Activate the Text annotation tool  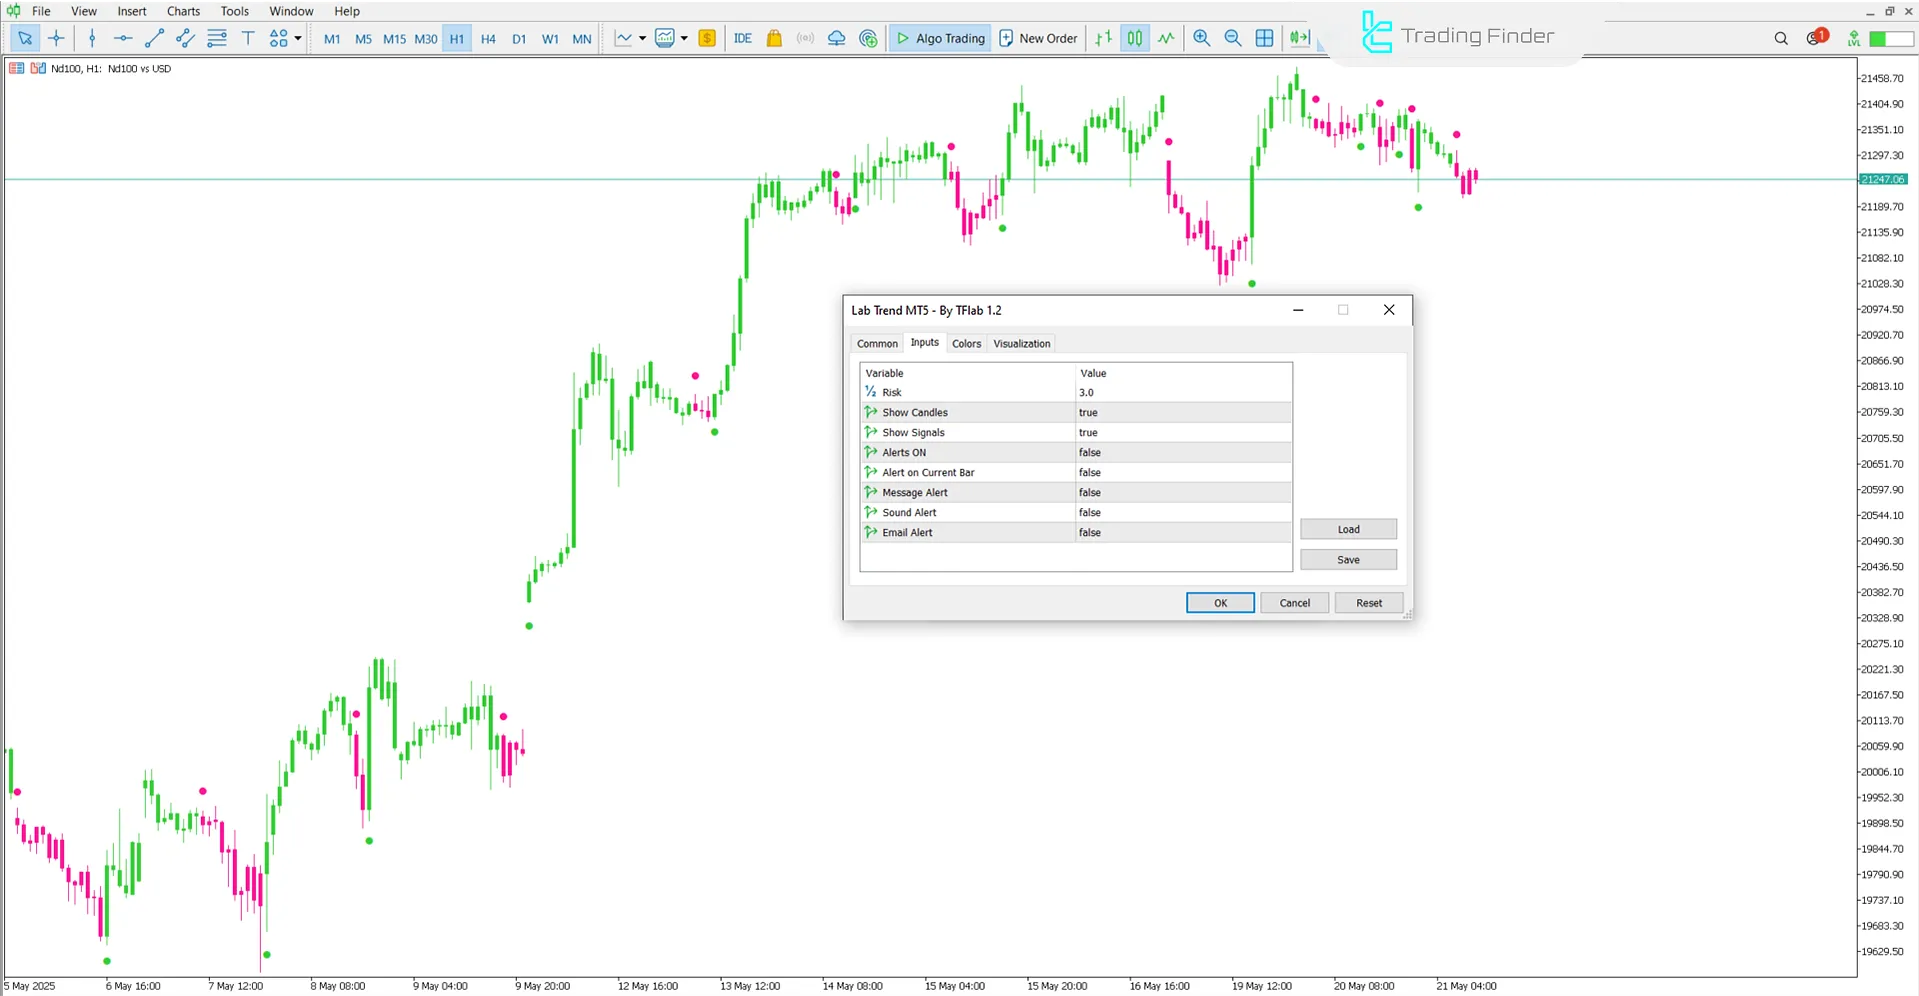click(248, 38)
